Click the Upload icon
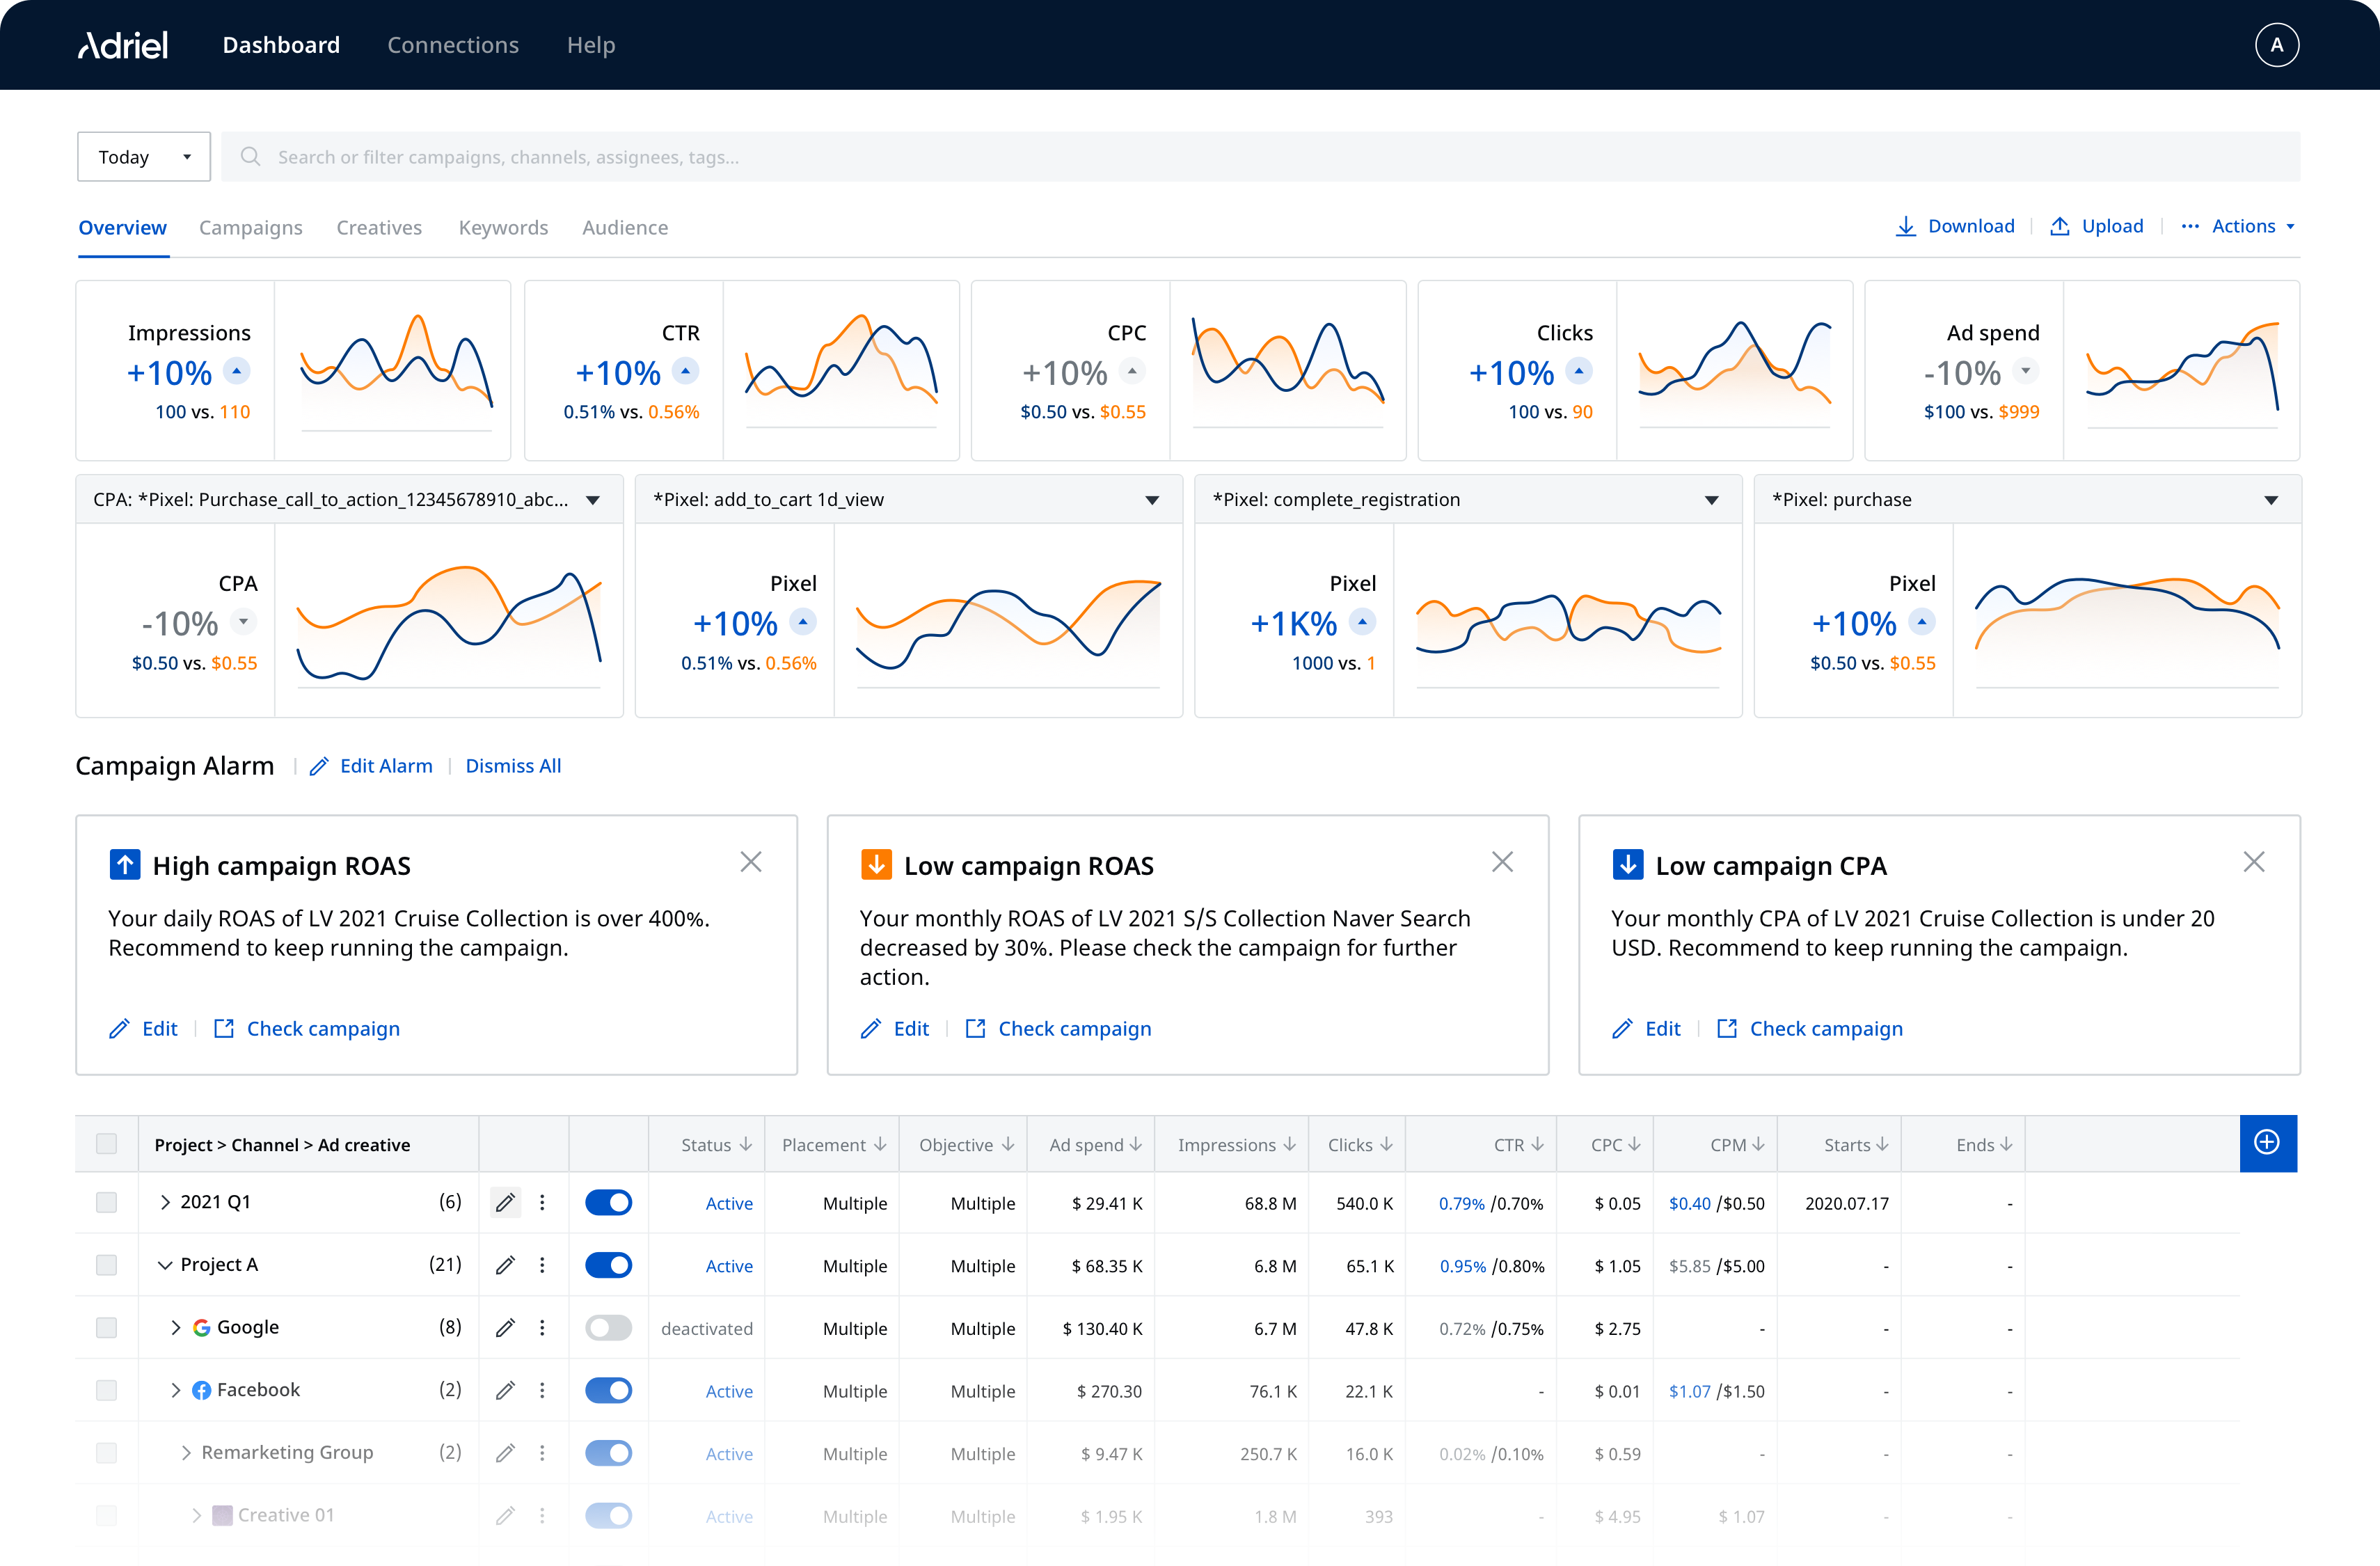This screenshot has width=2380, height=1566. coord(2059,226)
